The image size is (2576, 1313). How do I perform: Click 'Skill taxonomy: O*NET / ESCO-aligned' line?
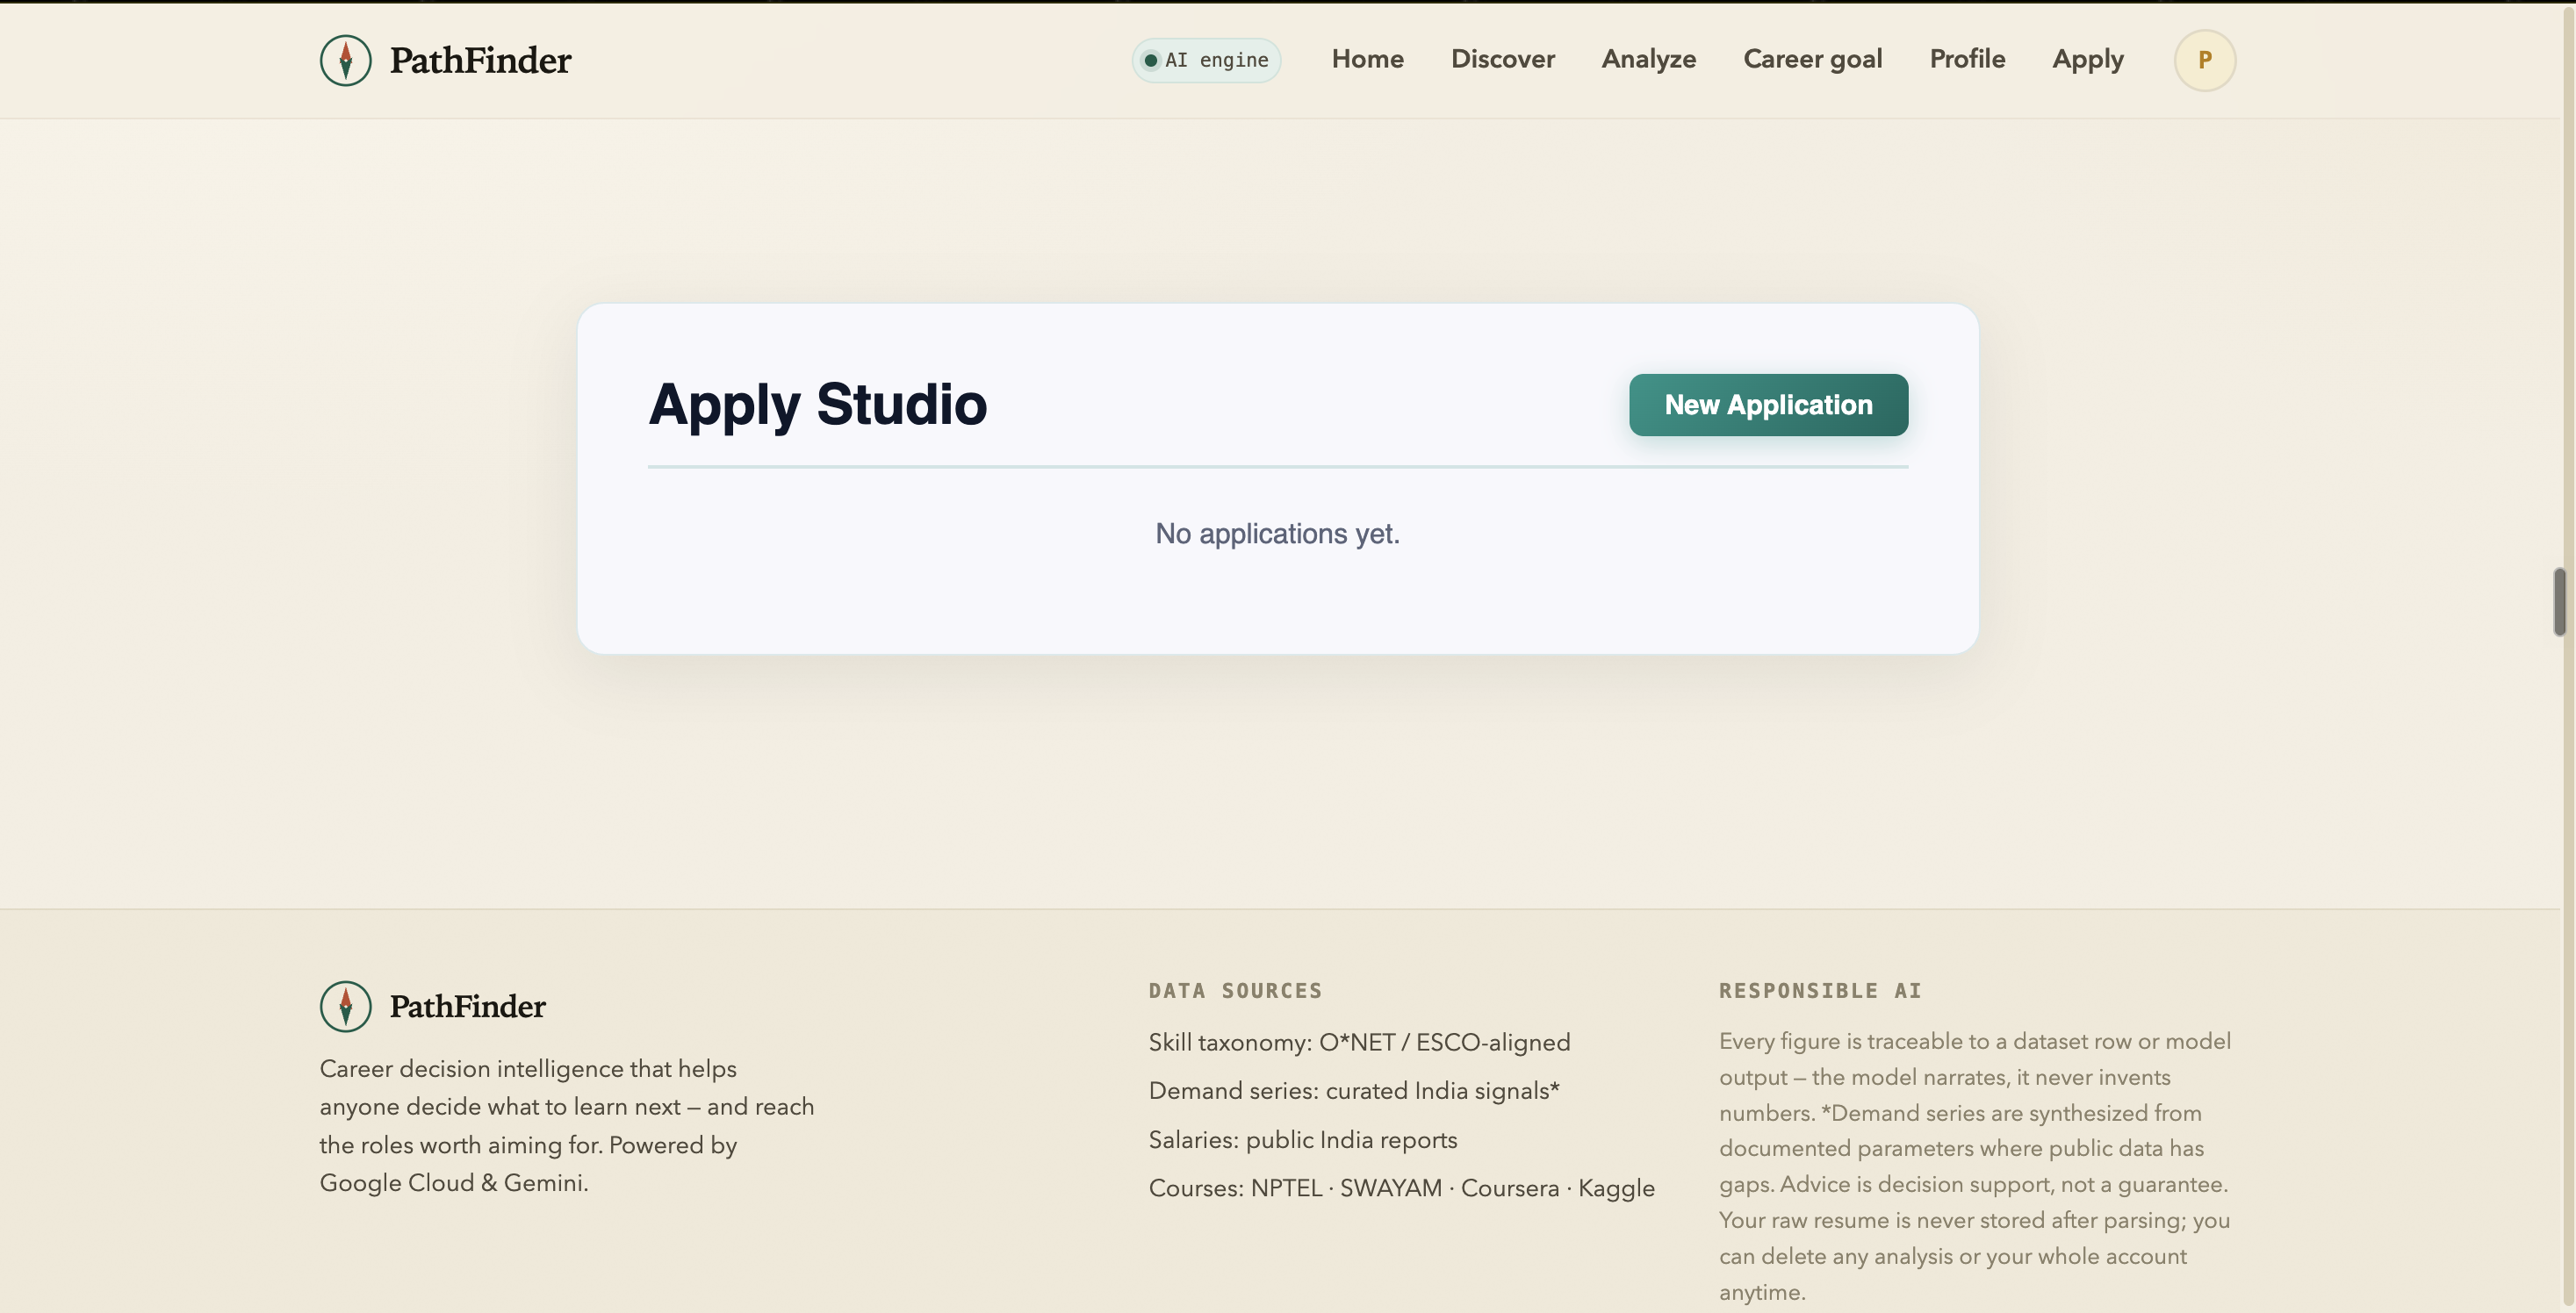pos(1359,1042)
